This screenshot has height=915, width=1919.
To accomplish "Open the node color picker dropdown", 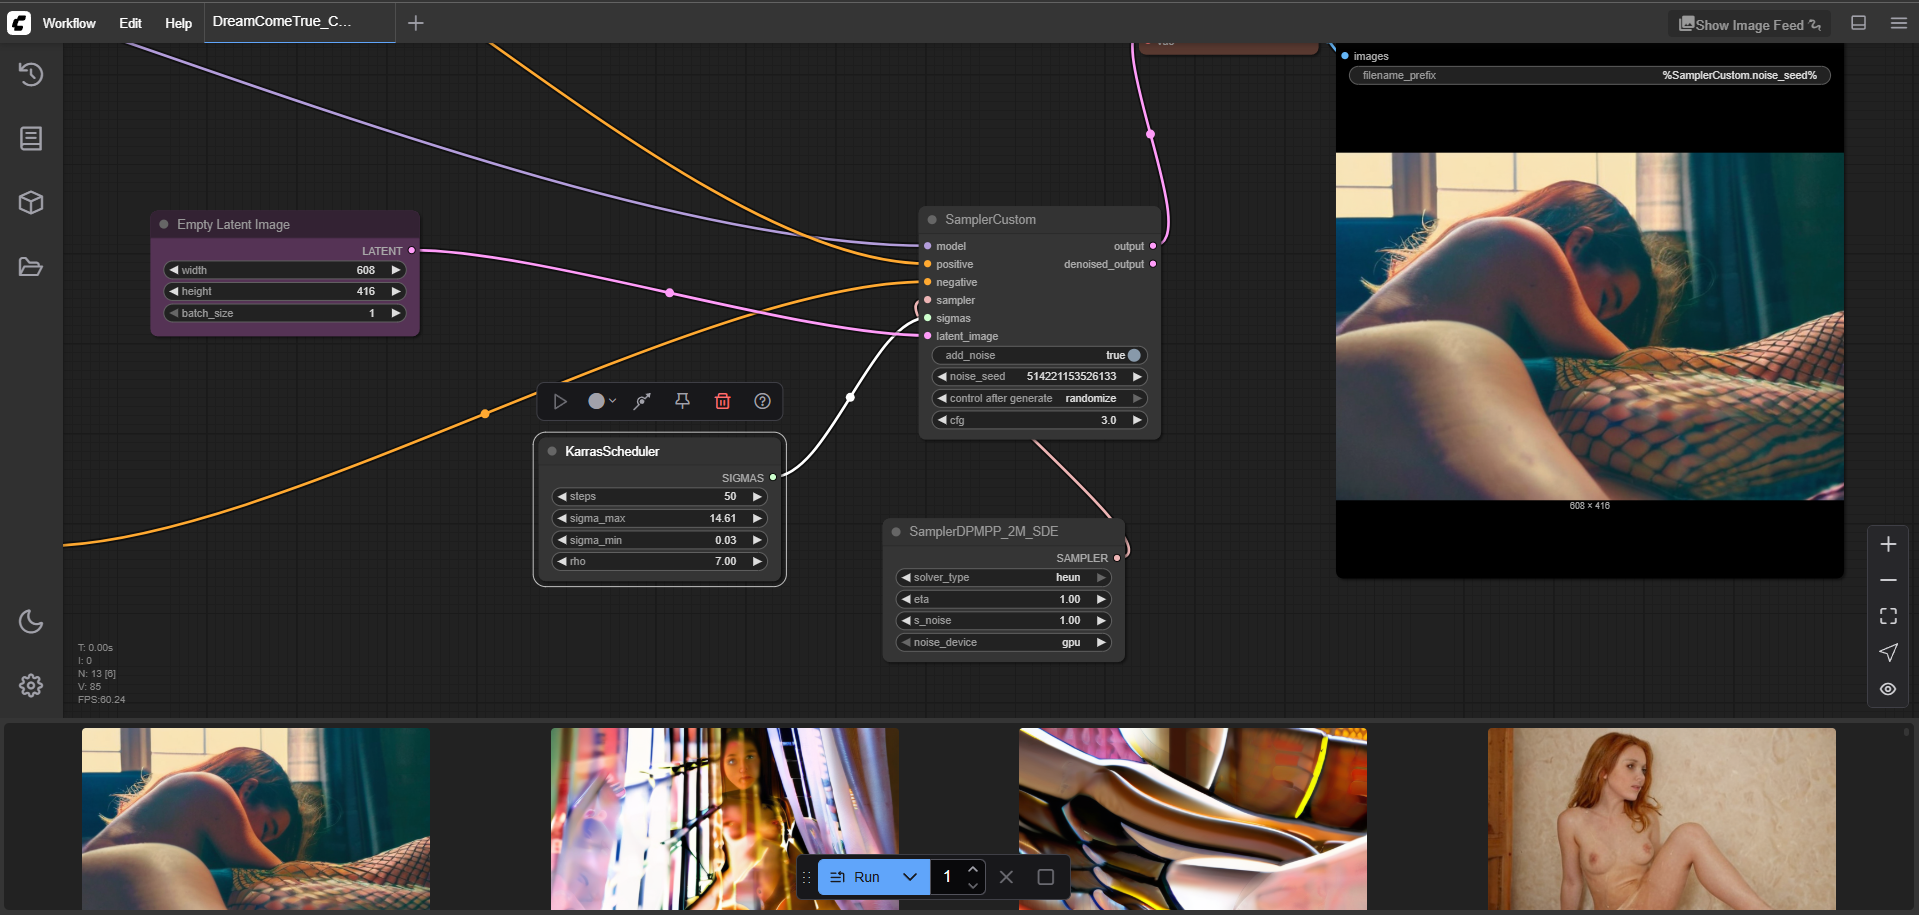I will click(x=601, y=401).
